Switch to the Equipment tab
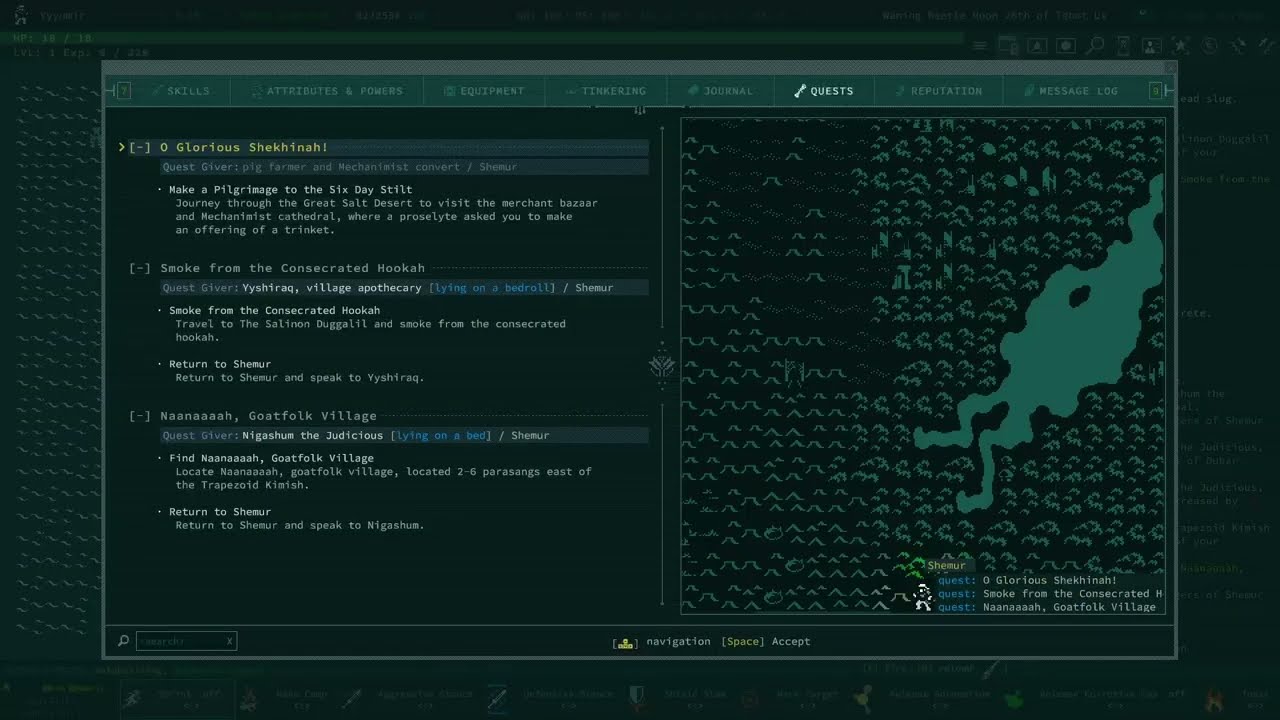This screenshot has width=1280, height=720. [484, 91]
